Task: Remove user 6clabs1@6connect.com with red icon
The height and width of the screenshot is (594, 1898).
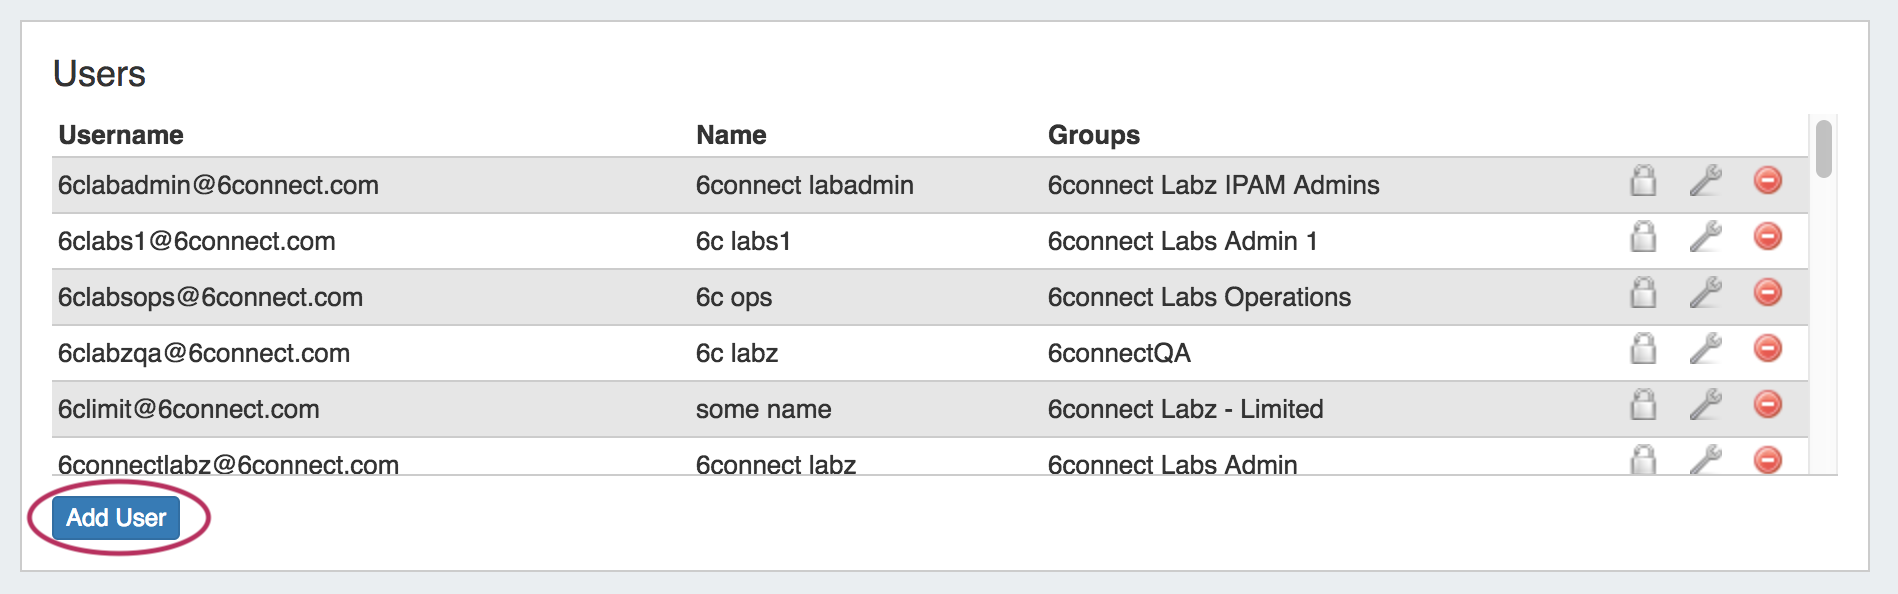Action: 1767,236
